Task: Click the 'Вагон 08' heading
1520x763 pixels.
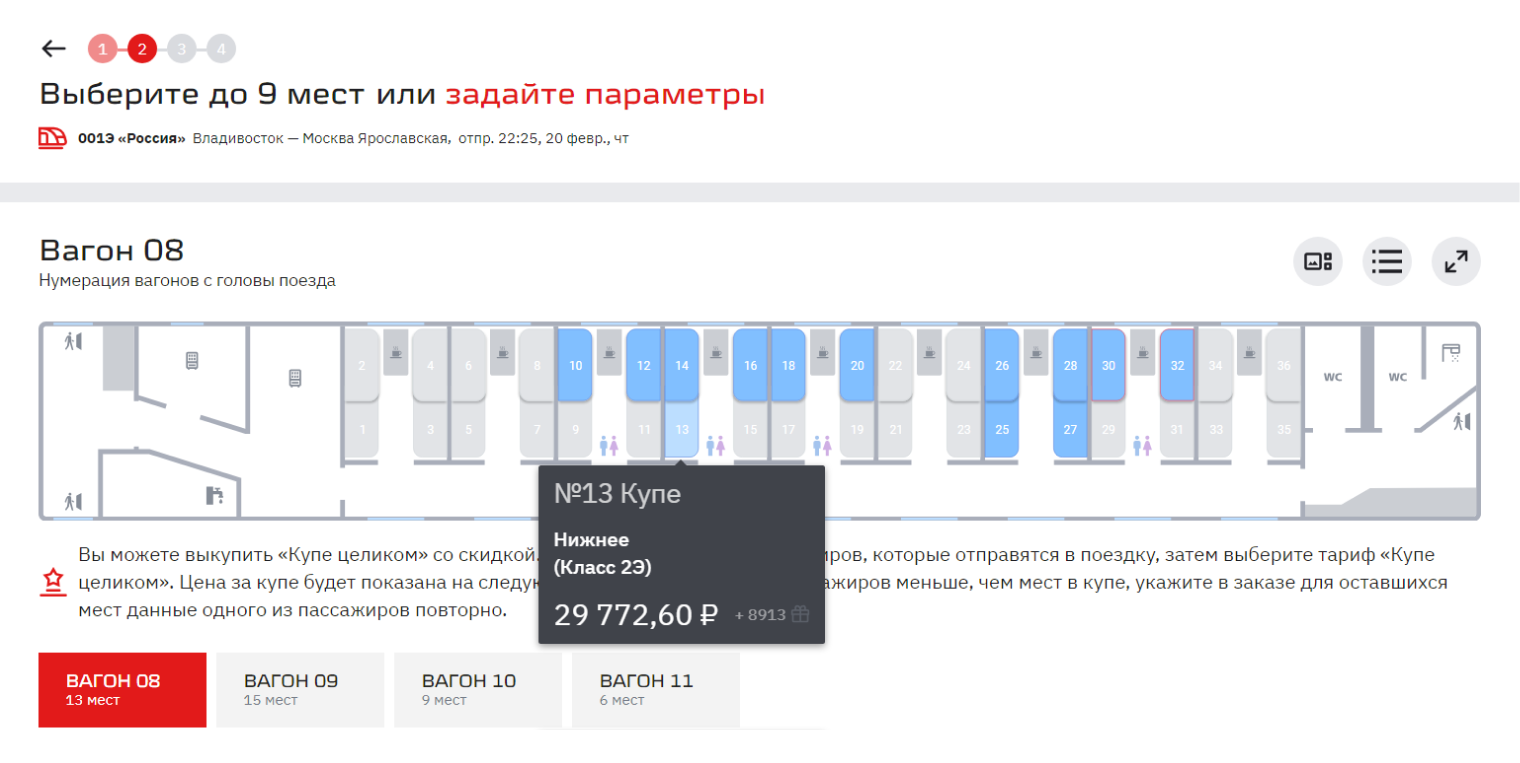Action: (112, 250)
